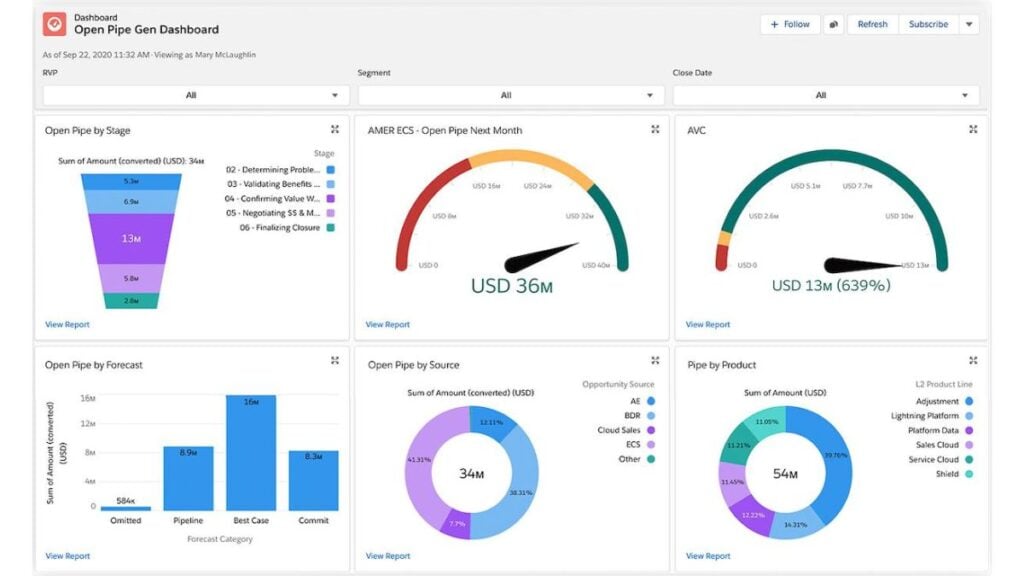Click the Follow button
Viewport: 1024px width, 576px height.
pyautogui.click(x=789, y=24)
